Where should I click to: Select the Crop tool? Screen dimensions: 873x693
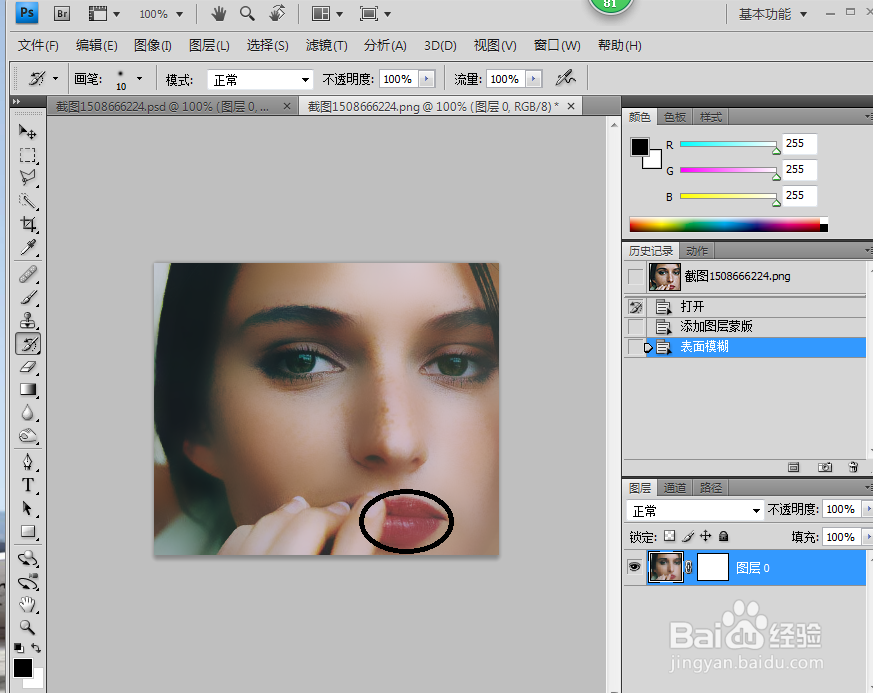[27, 224]
